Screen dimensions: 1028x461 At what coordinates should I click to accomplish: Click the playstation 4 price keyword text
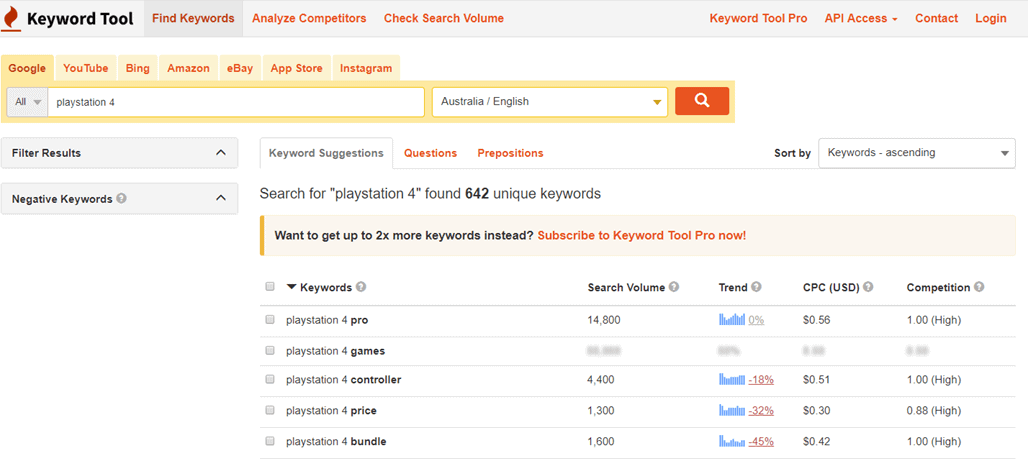pos(331,411)
